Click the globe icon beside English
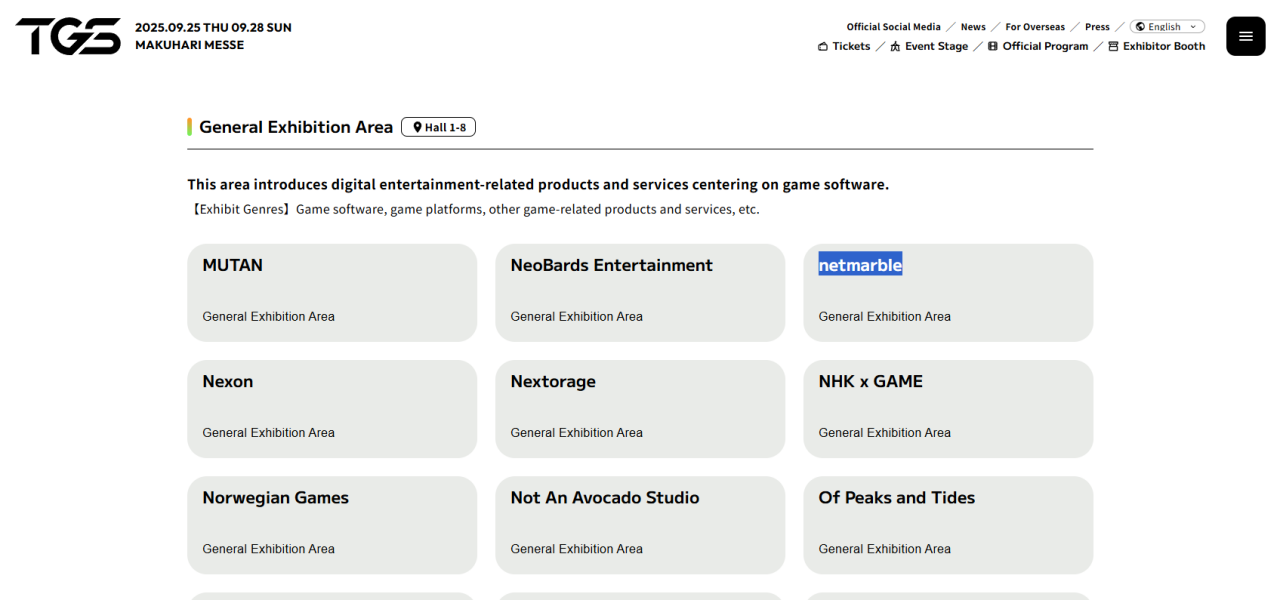The image size is (1280, 600). click(1140, 27)
